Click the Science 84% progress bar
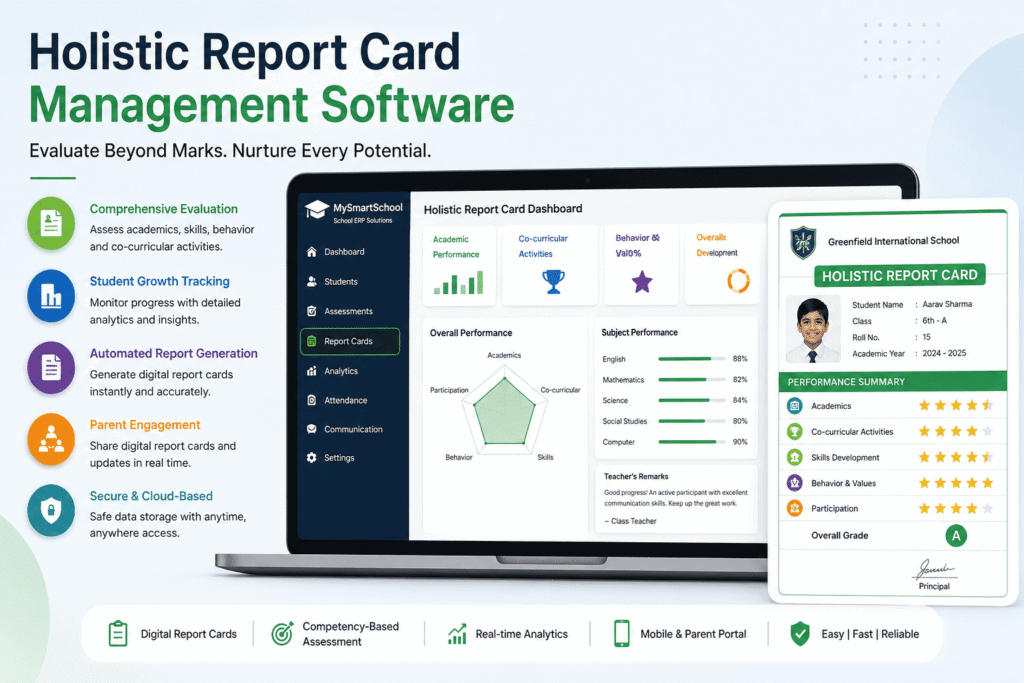The width and height of the screenshot is (1024, 683). 692,400
